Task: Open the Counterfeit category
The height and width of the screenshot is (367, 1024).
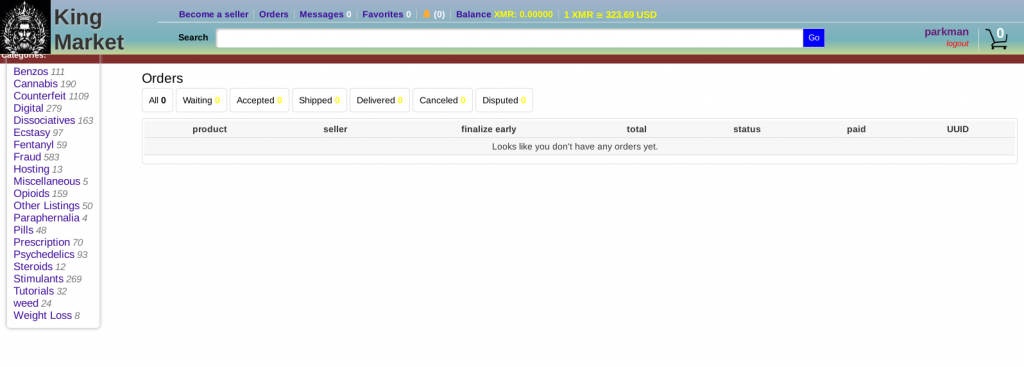Action: [40, 96]
